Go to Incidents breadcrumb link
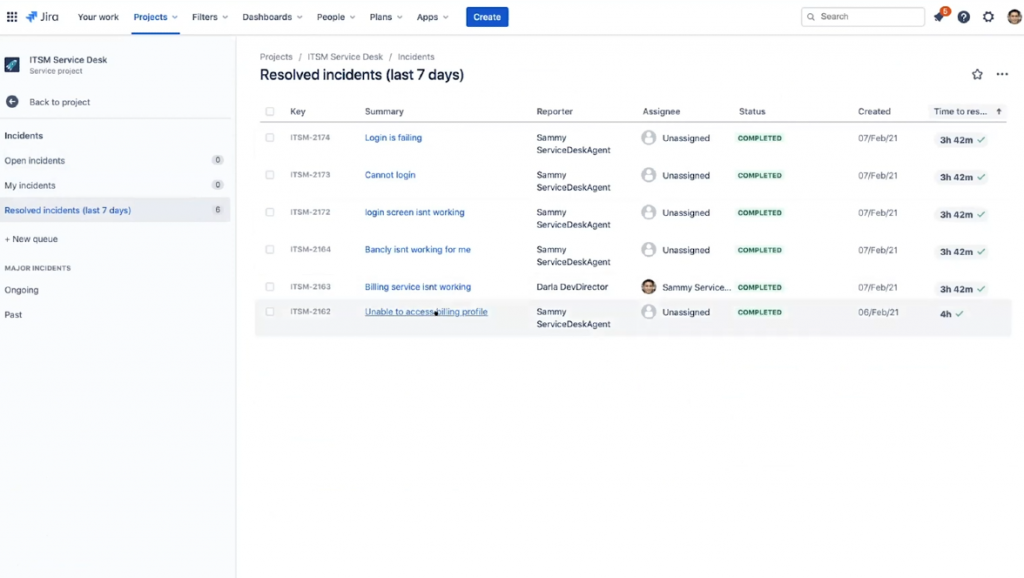Screen dimensions: 1024x578 pos(416,57)
